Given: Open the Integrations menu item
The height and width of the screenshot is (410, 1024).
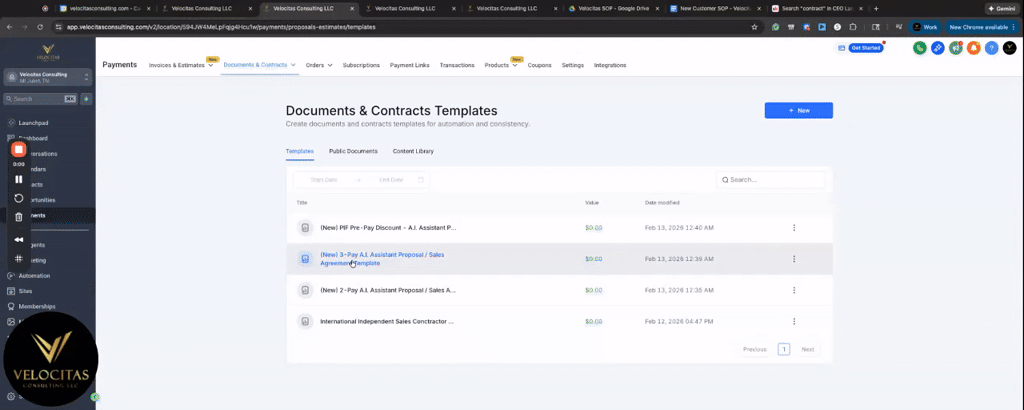Looking at the screenshot, I should (x=610, y=65).
